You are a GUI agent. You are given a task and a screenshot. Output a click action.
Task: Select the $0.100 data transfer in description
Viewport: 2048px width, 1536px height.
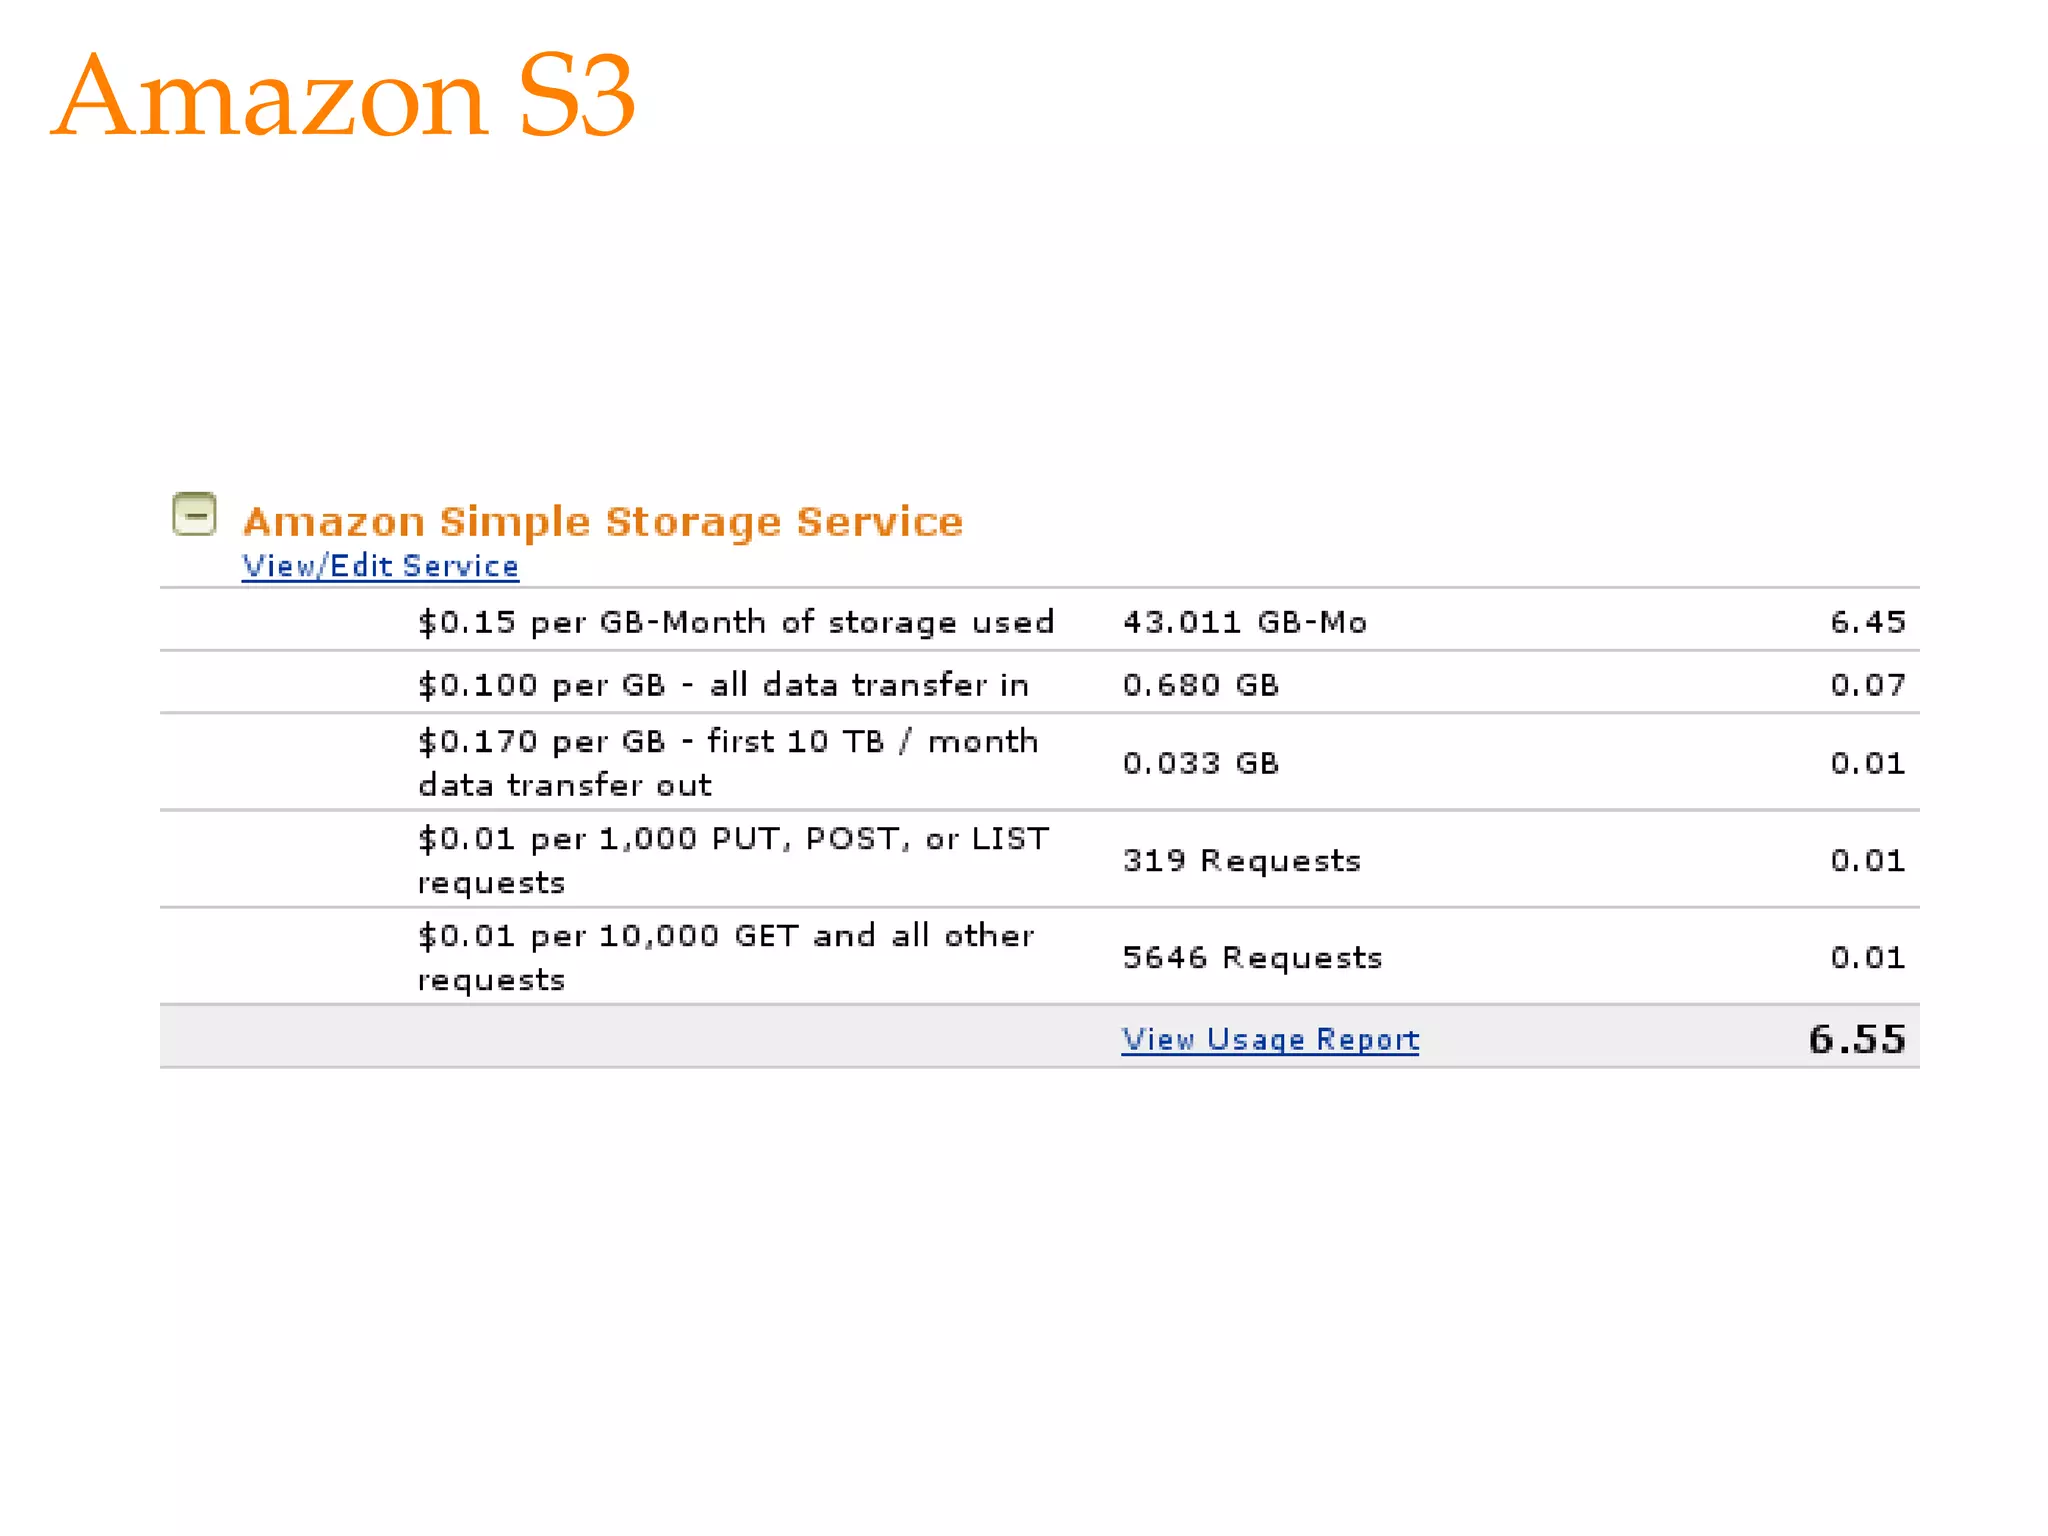tap(723, 685)
